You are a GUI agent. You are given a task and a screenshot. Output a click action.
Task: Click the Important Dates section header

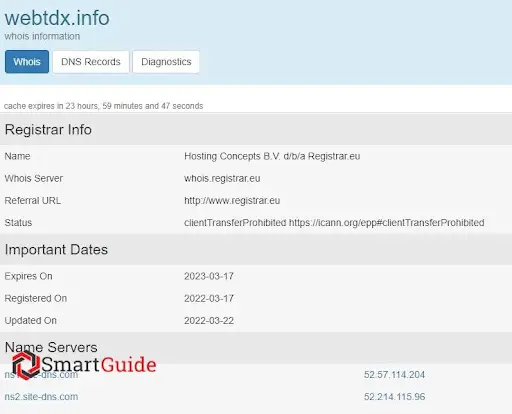coord(256,250)
